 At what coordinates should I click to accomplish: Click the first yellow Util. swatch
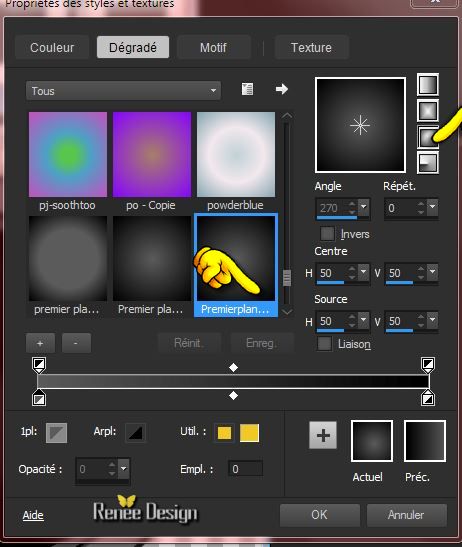coord(224,433)
